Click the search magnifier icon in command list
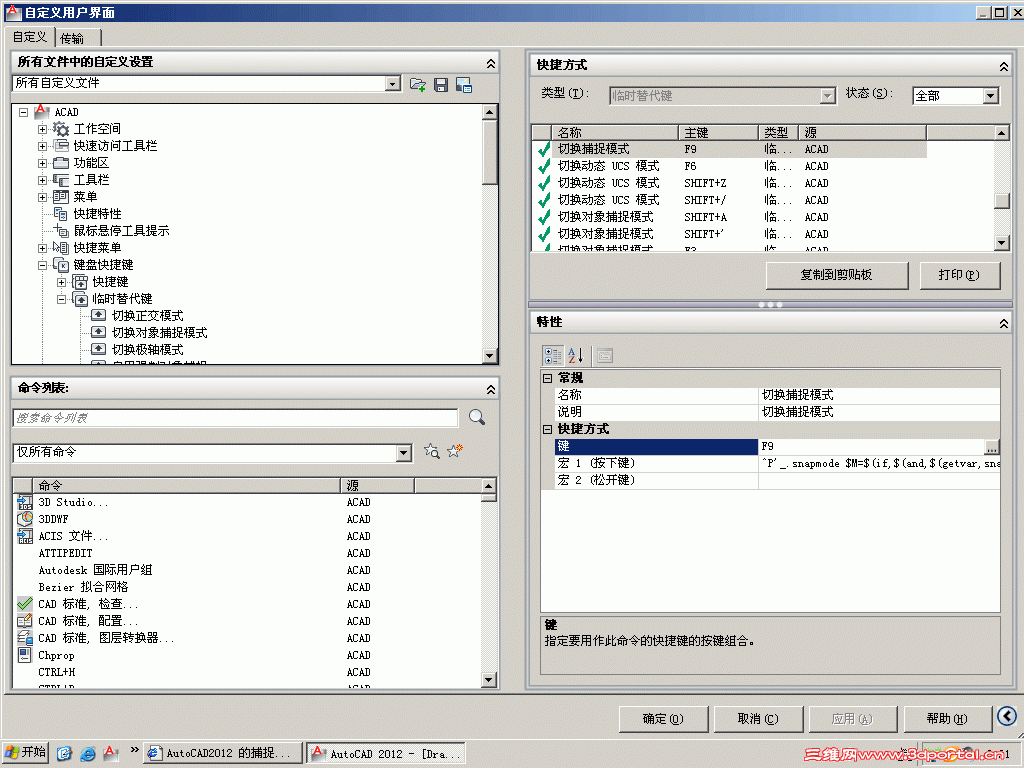Image resolution: width=1024 pixels, height=768 pixels. 477,417
